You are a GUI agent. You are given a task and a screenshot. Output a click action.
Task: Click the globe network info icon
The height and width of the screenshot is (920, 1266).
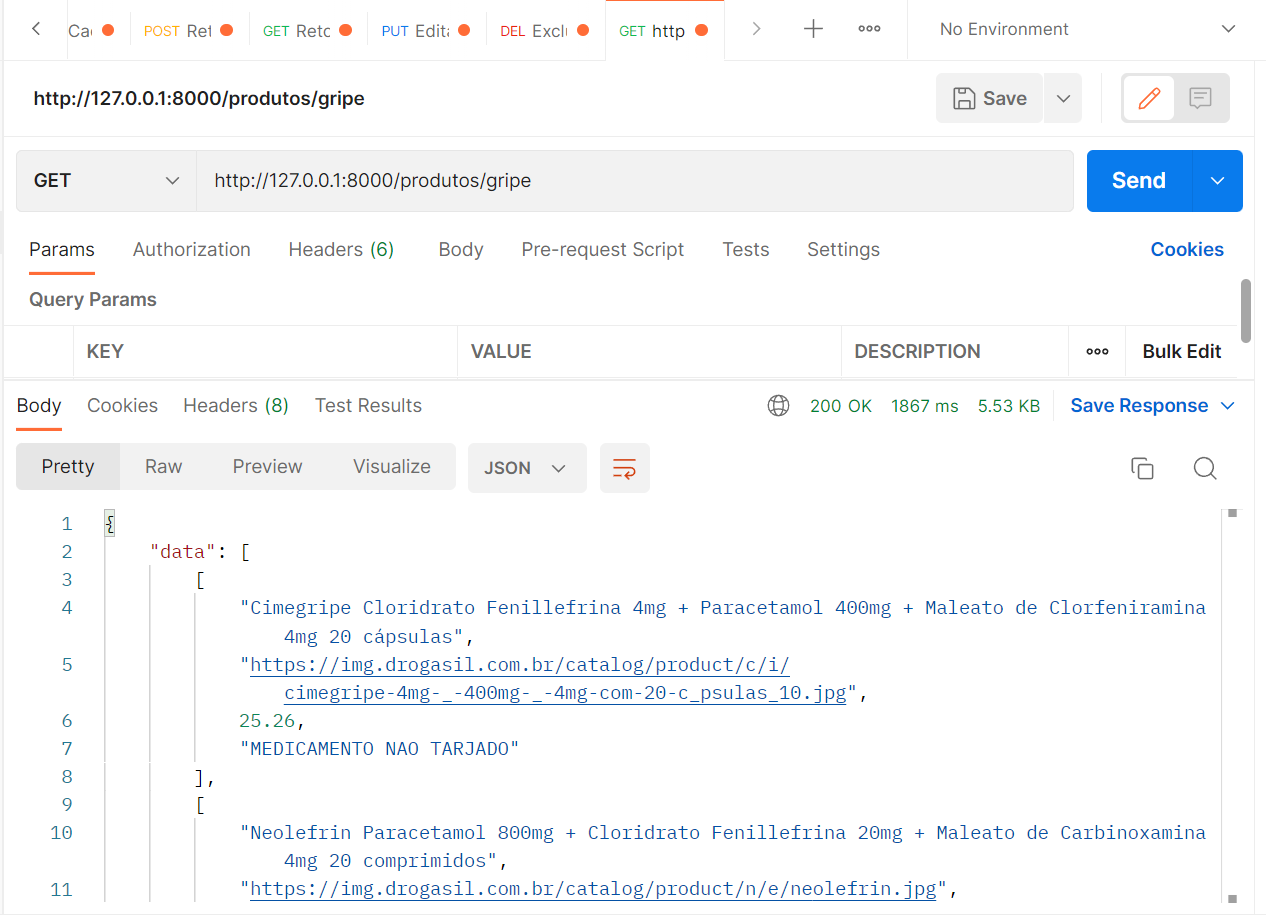[x=778, y=405]
